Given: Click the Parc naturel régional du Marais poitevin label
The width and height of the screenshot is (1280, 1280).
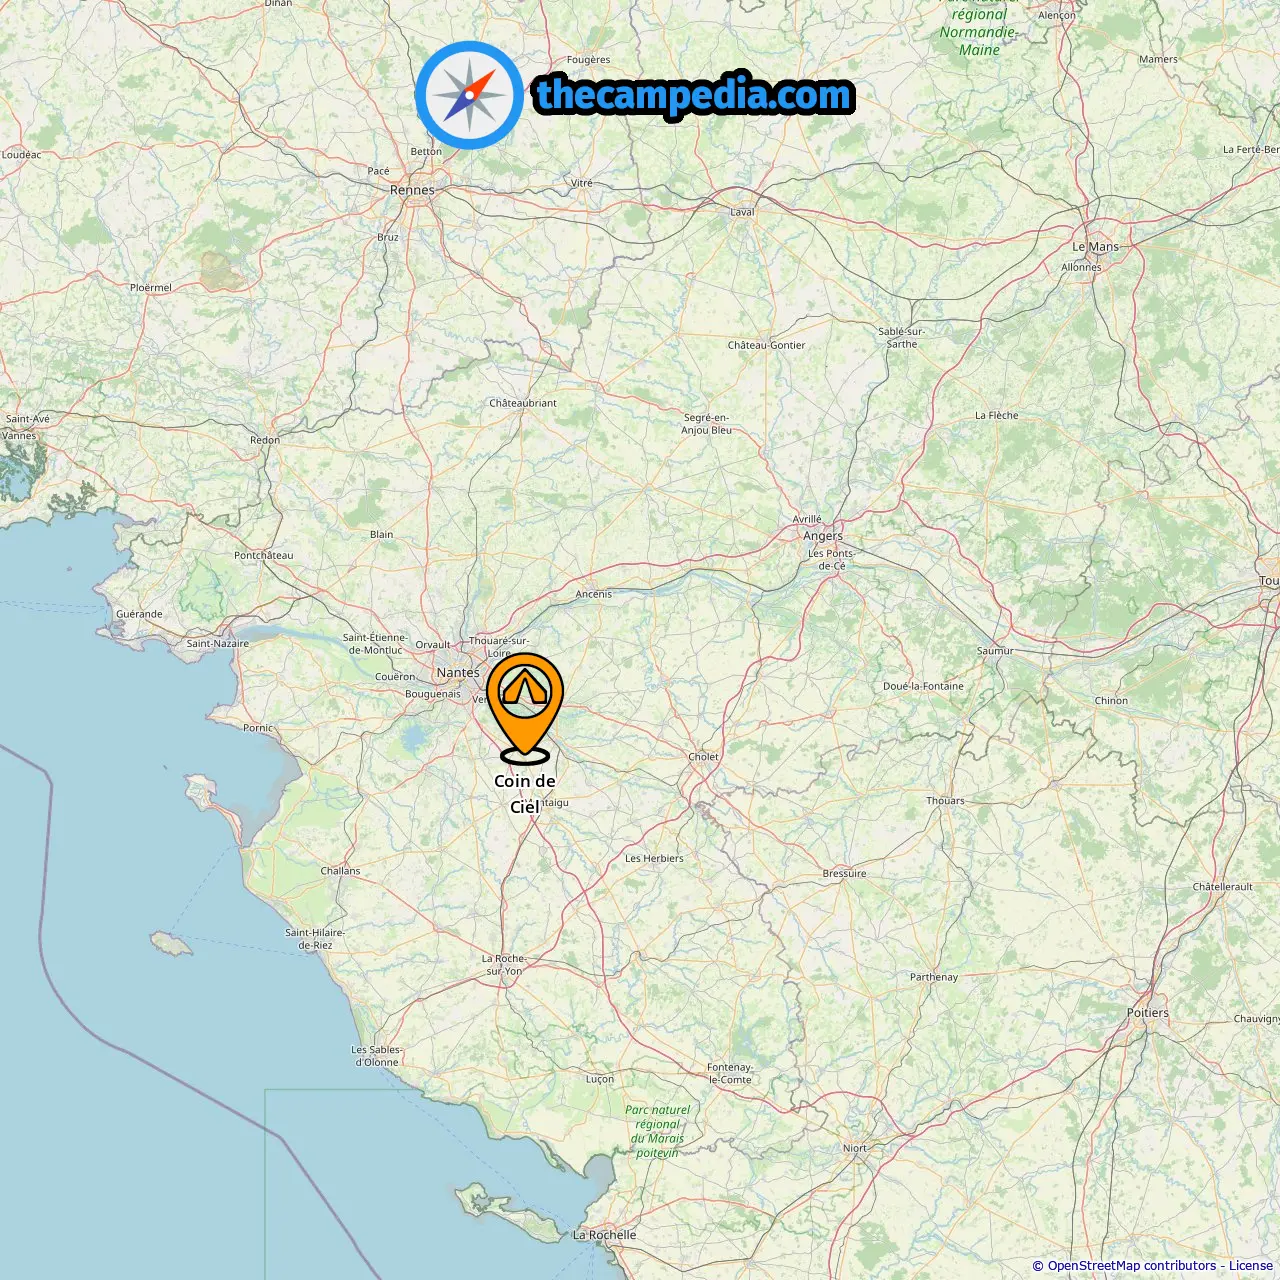Looking at the screenshot, I should pos(657,1131).
